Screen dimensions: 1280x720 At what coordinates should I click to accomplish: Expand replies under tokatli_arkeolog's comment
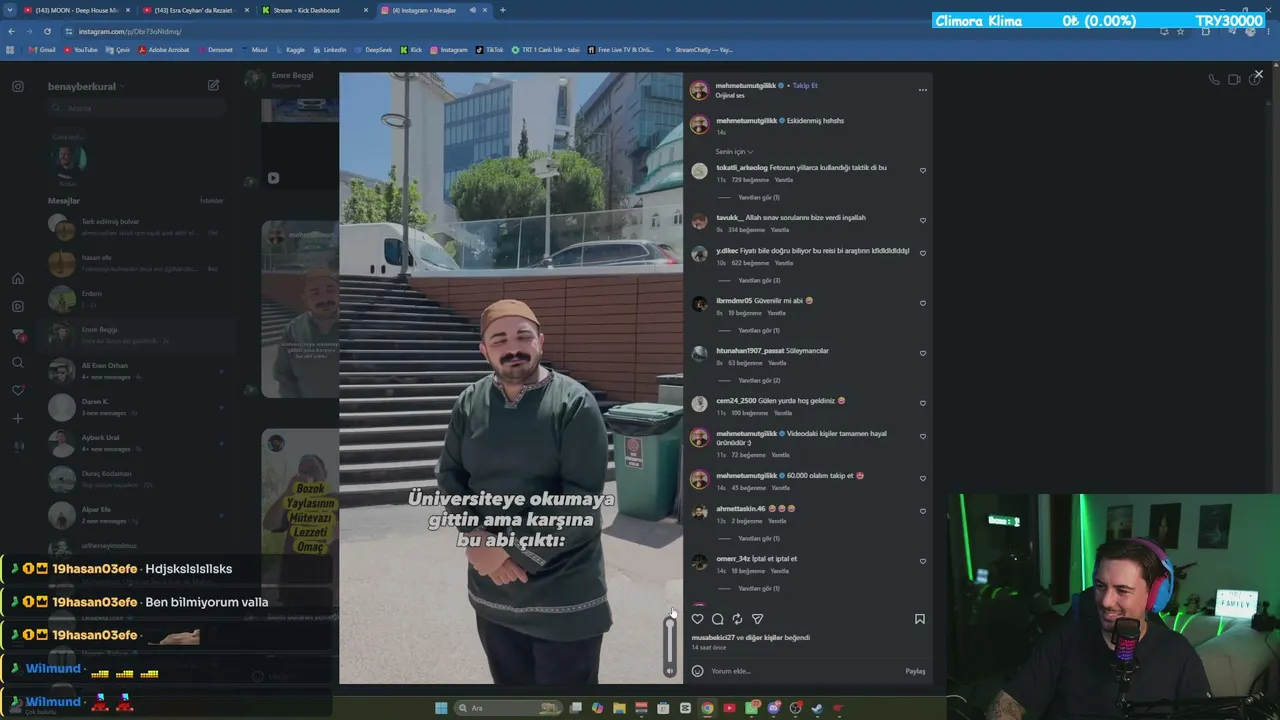(x=758, y=197)
